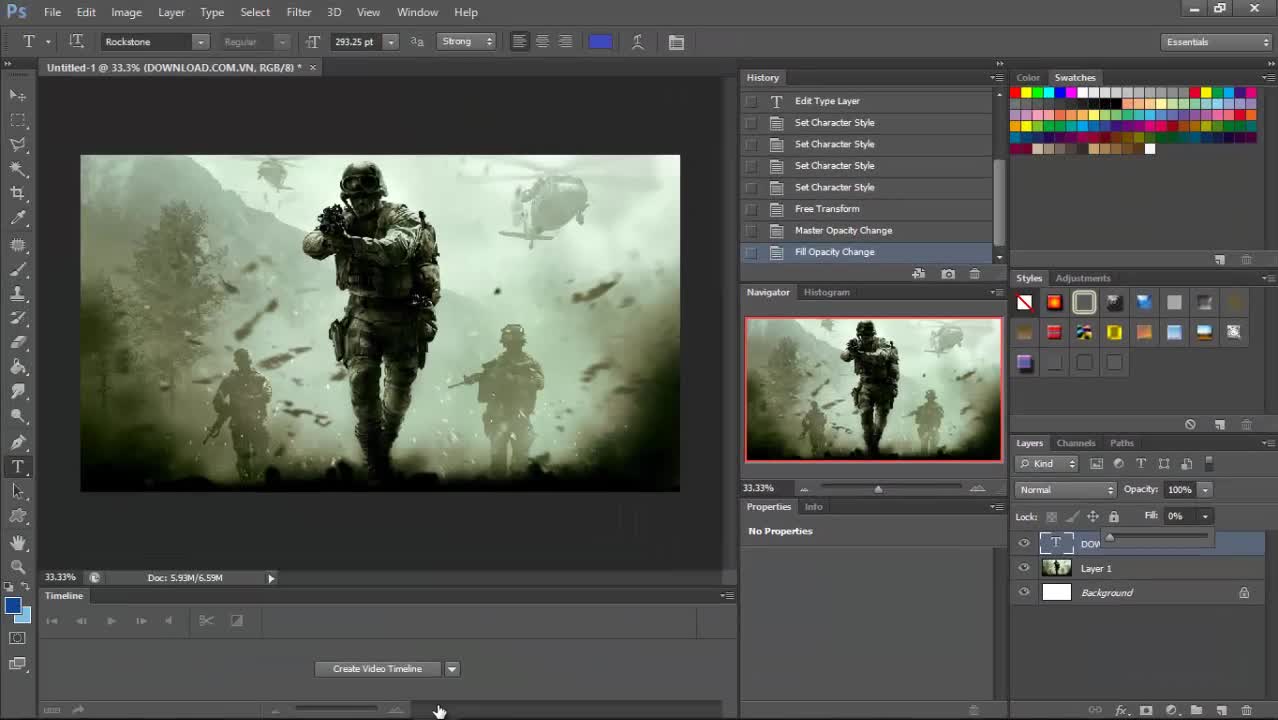Select the Hand tool
The width and height of the screenshot is (1278, 720).
coord(18,543)
